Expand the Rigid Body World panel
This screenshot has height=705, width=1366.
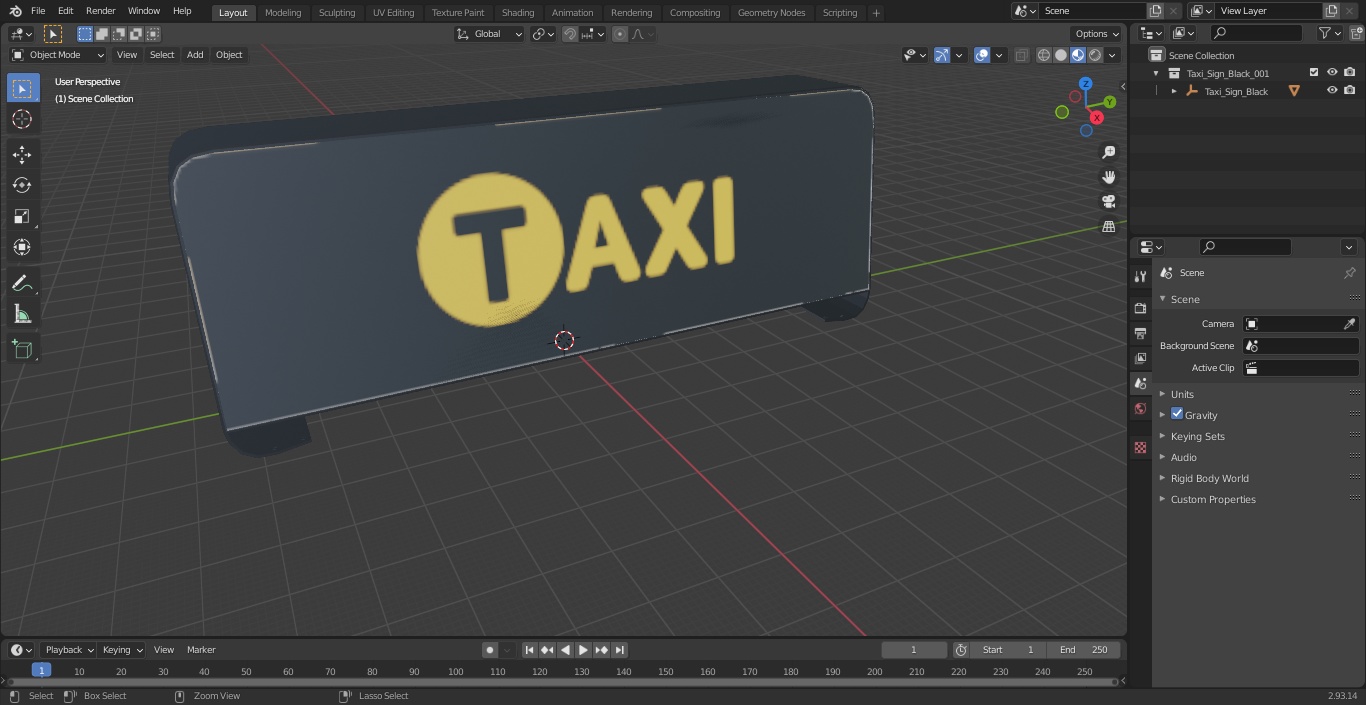(1209, 478)
